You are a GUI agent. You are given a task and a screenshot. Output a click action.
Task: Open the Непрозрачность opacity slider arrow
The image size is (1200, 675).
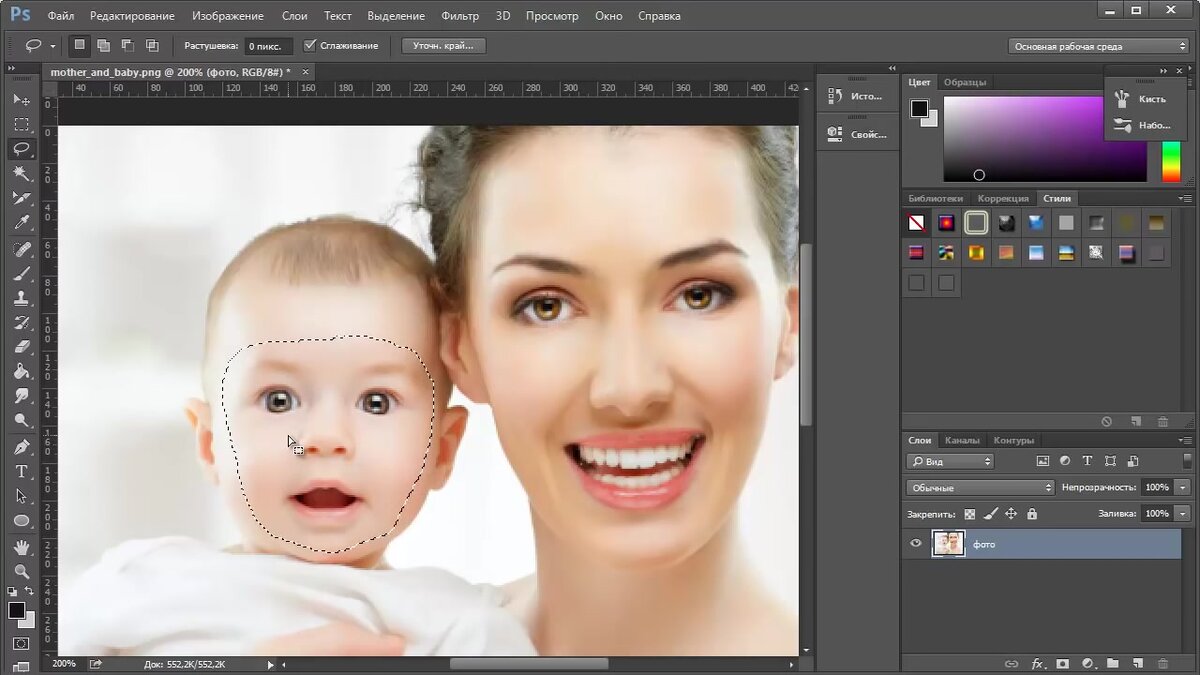click(x=1183, y=487)
